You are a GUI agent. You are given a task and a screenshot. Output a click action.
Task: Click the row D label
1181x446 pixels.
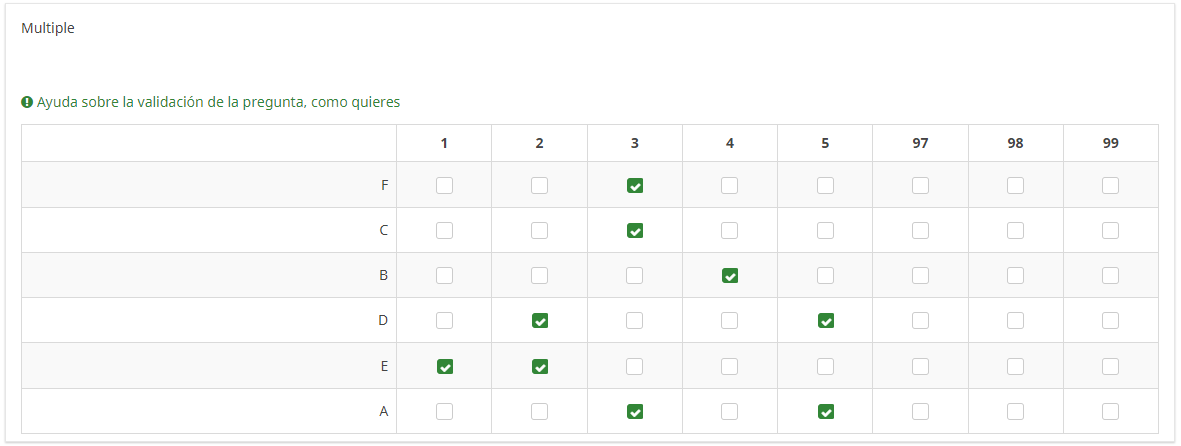(383, 321)
